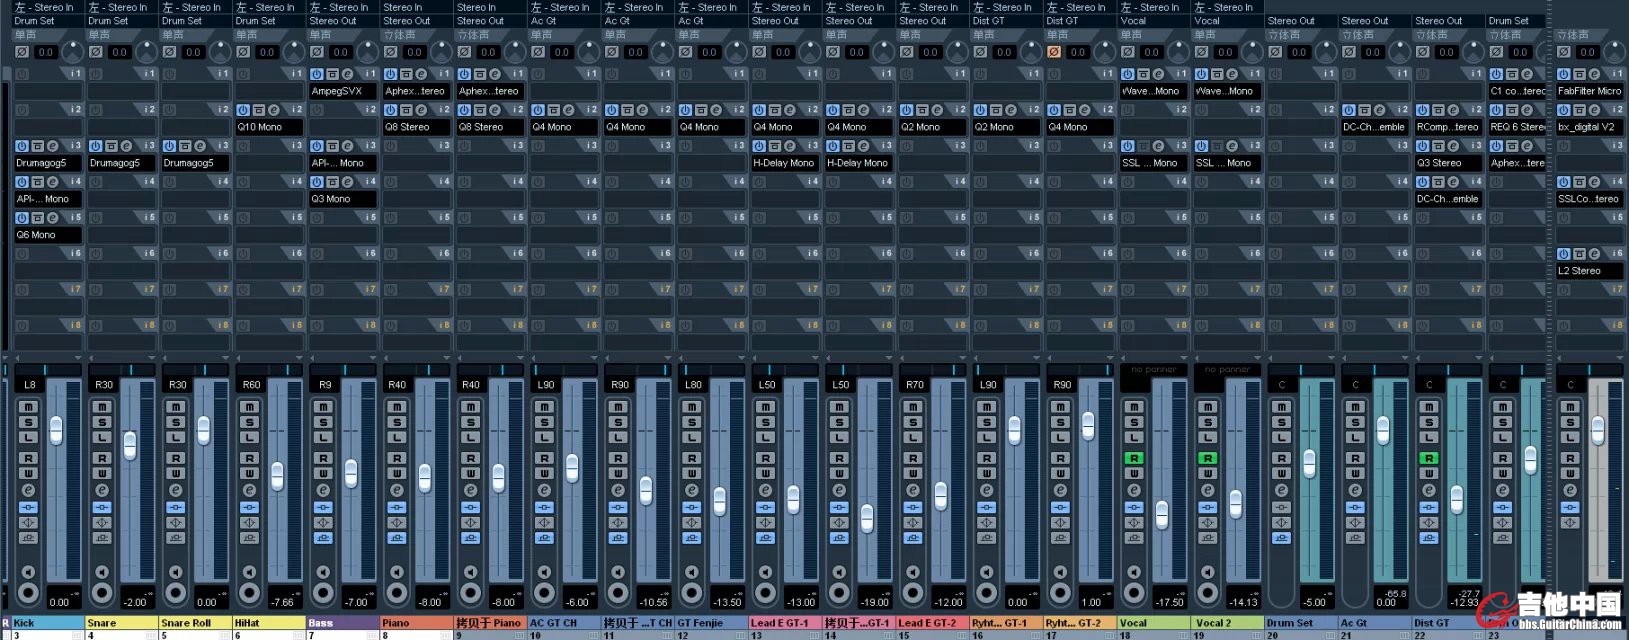Open the Stereo Out output routing on Bass
This screenshot has width=1629, height=640.
pos(343,20)
